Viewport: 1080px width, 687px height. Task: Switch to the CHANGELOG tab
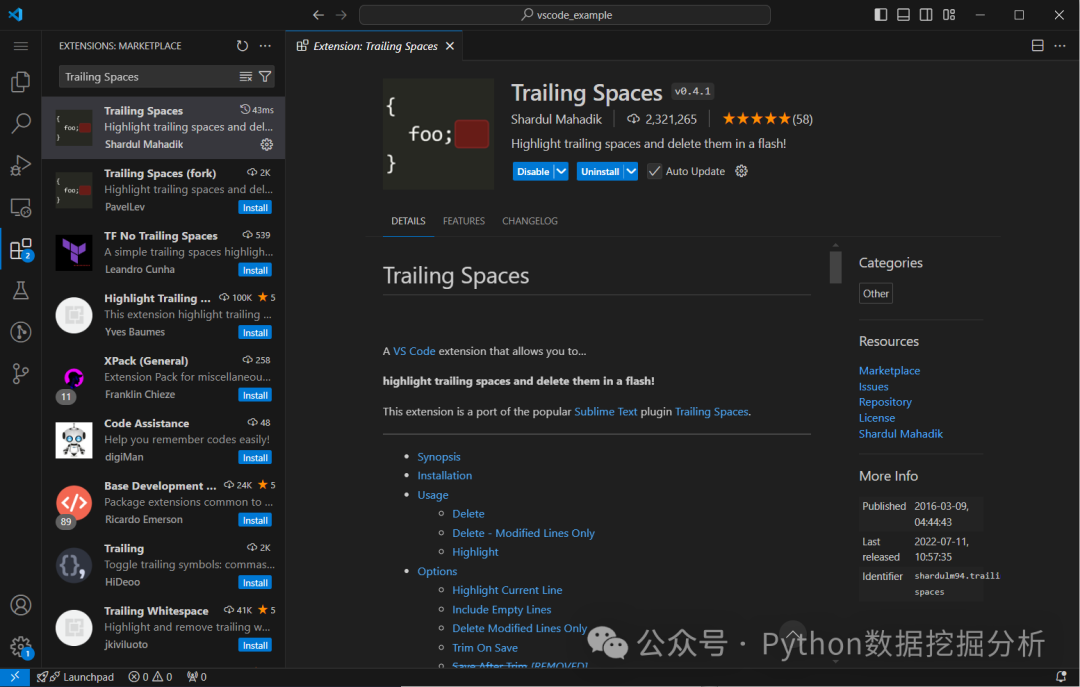click(530, 221)
